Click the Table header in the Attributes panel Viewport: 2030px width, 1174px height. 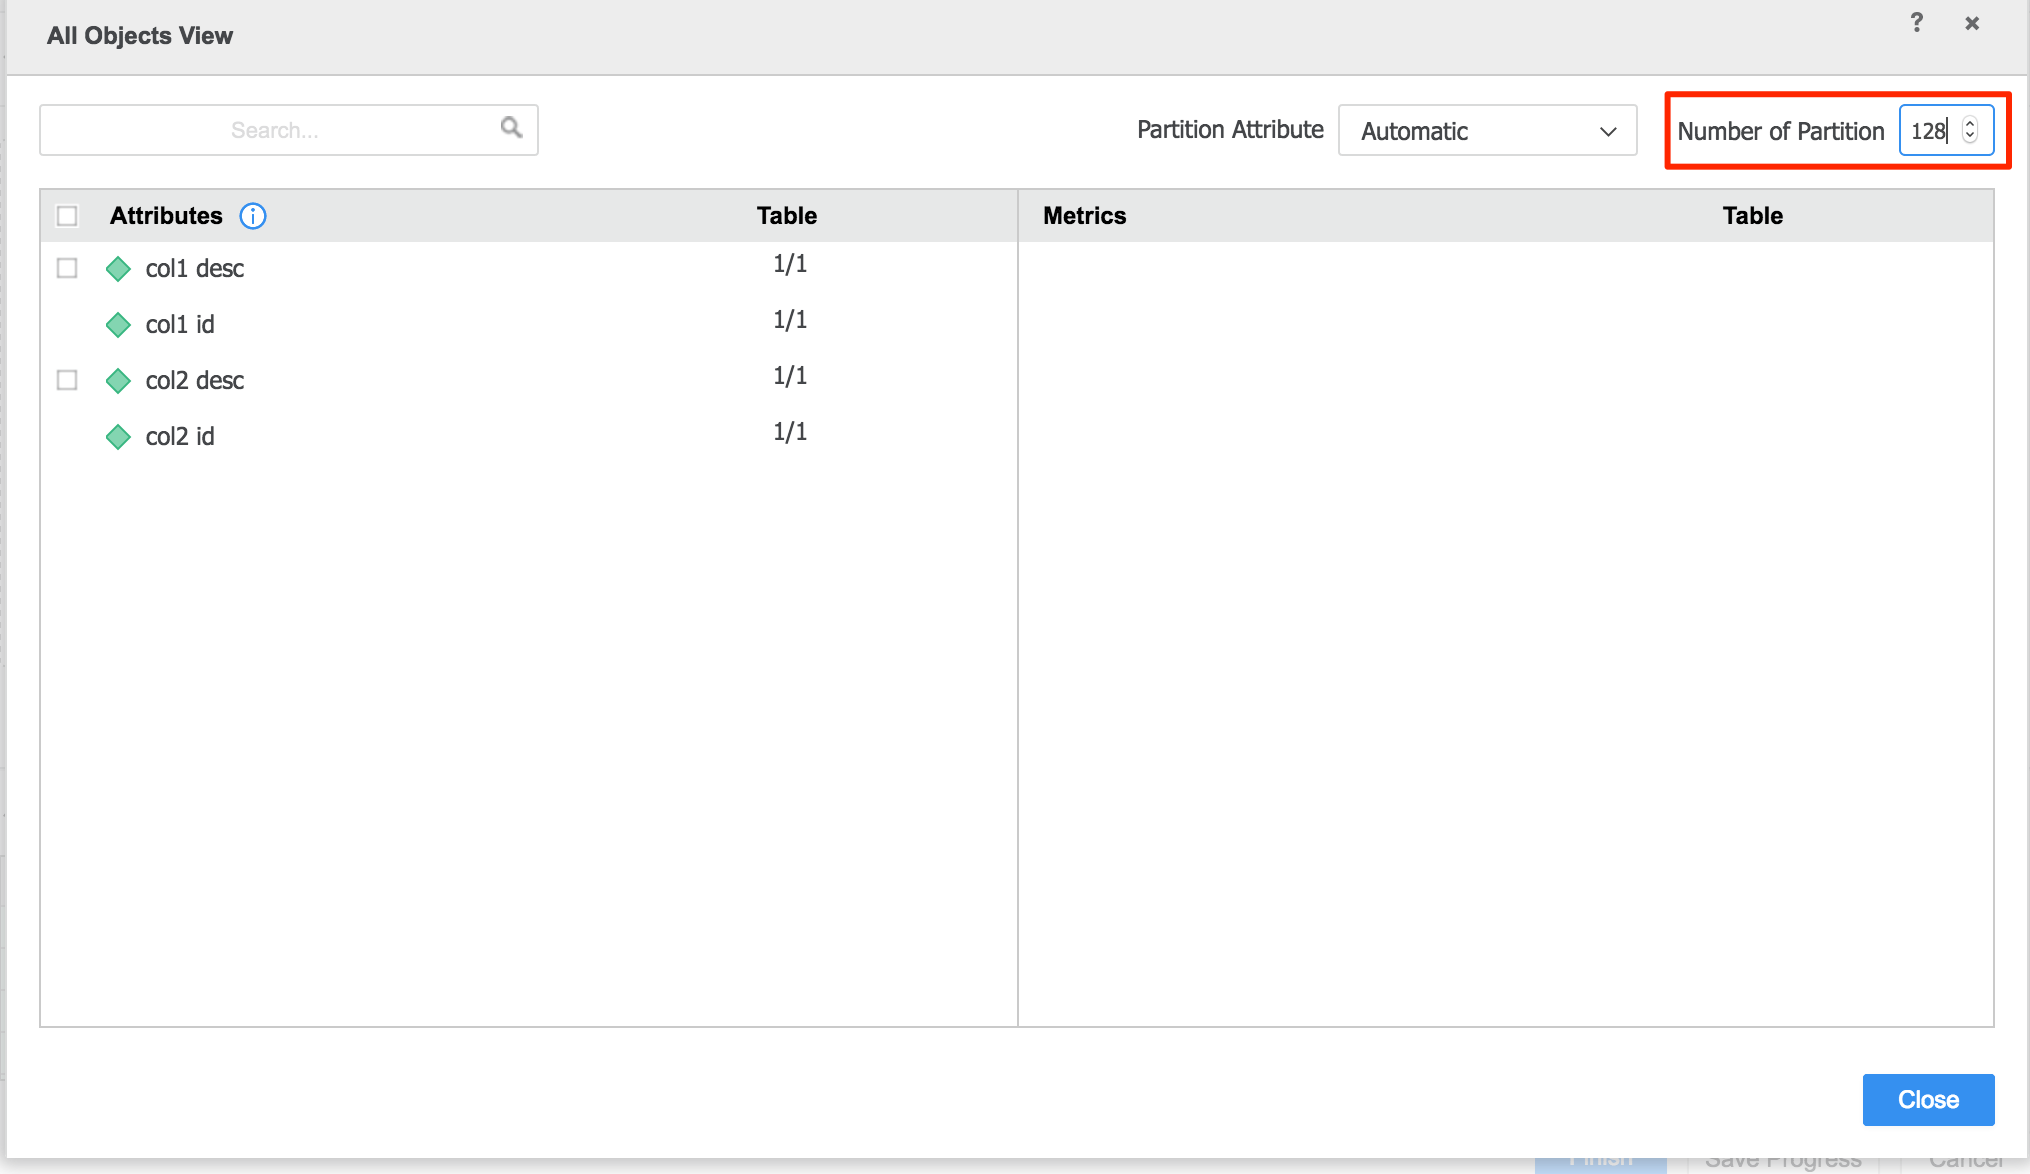pos(786,216)
